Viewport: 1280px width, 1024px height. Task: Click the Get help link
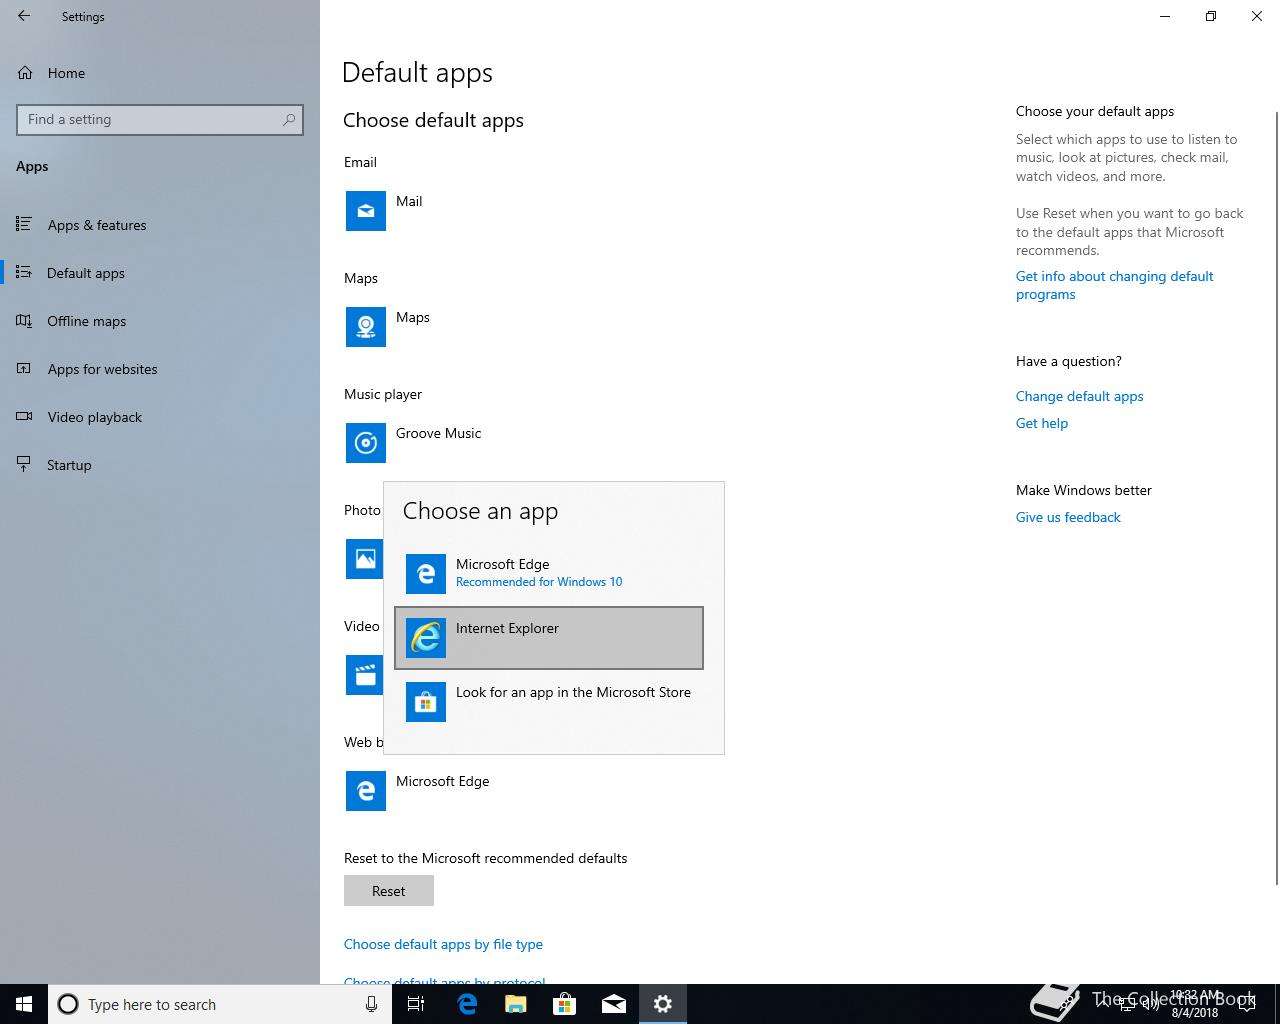[x=1042, y=423]
